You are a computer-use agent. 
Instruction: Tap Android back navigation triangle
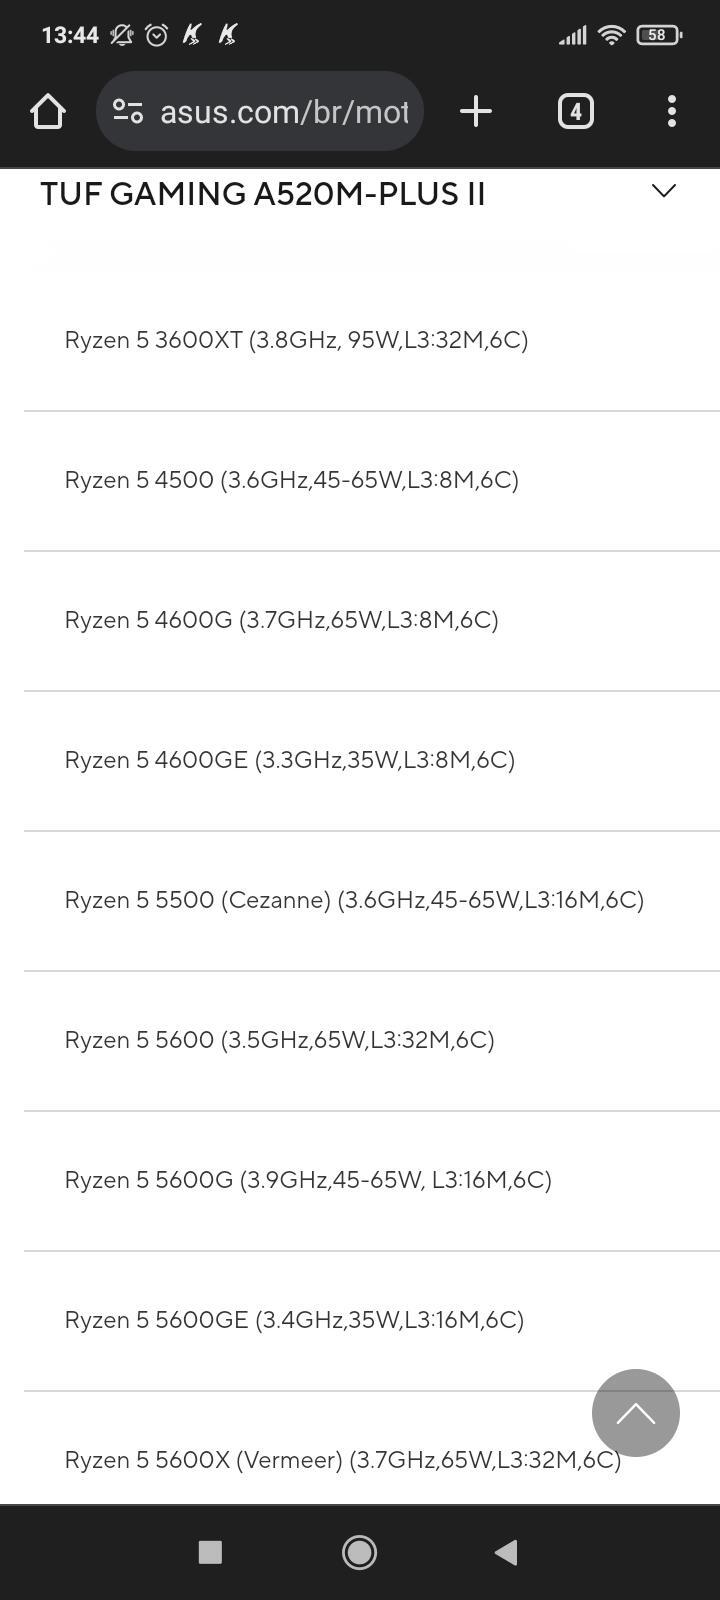pos(506,1552)
